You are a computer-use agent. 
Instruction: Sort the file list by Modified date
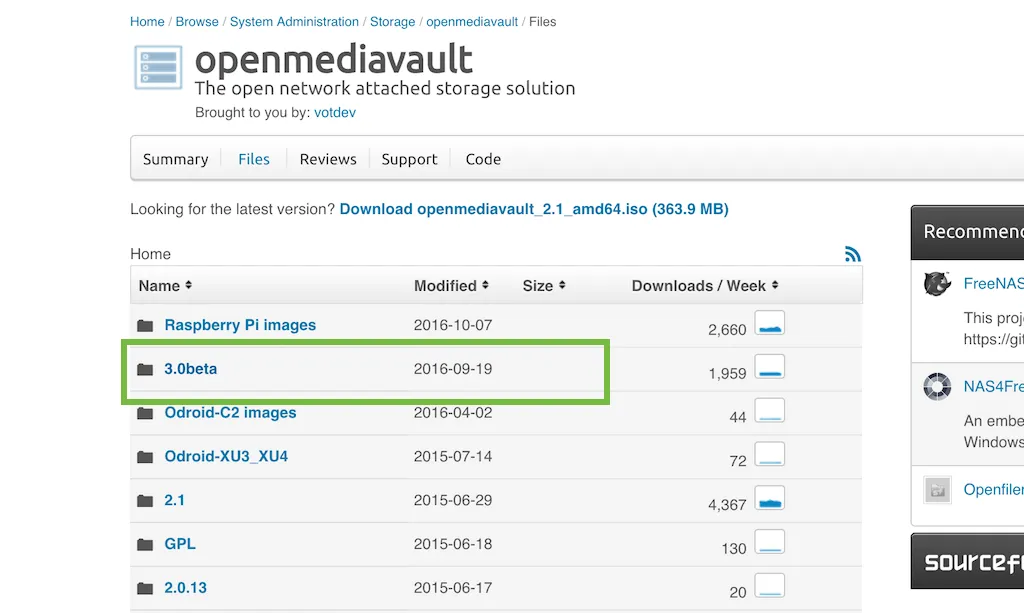[x=451, y=286]
